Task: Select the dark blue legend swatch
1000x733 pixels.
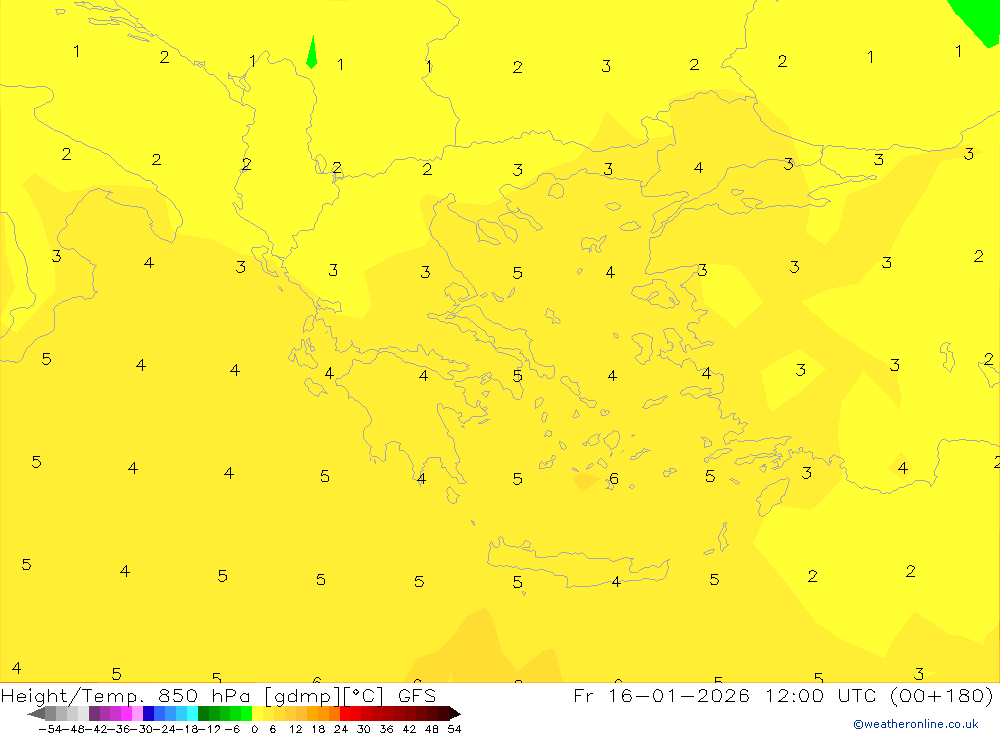Action: click(x=149, y=714)
